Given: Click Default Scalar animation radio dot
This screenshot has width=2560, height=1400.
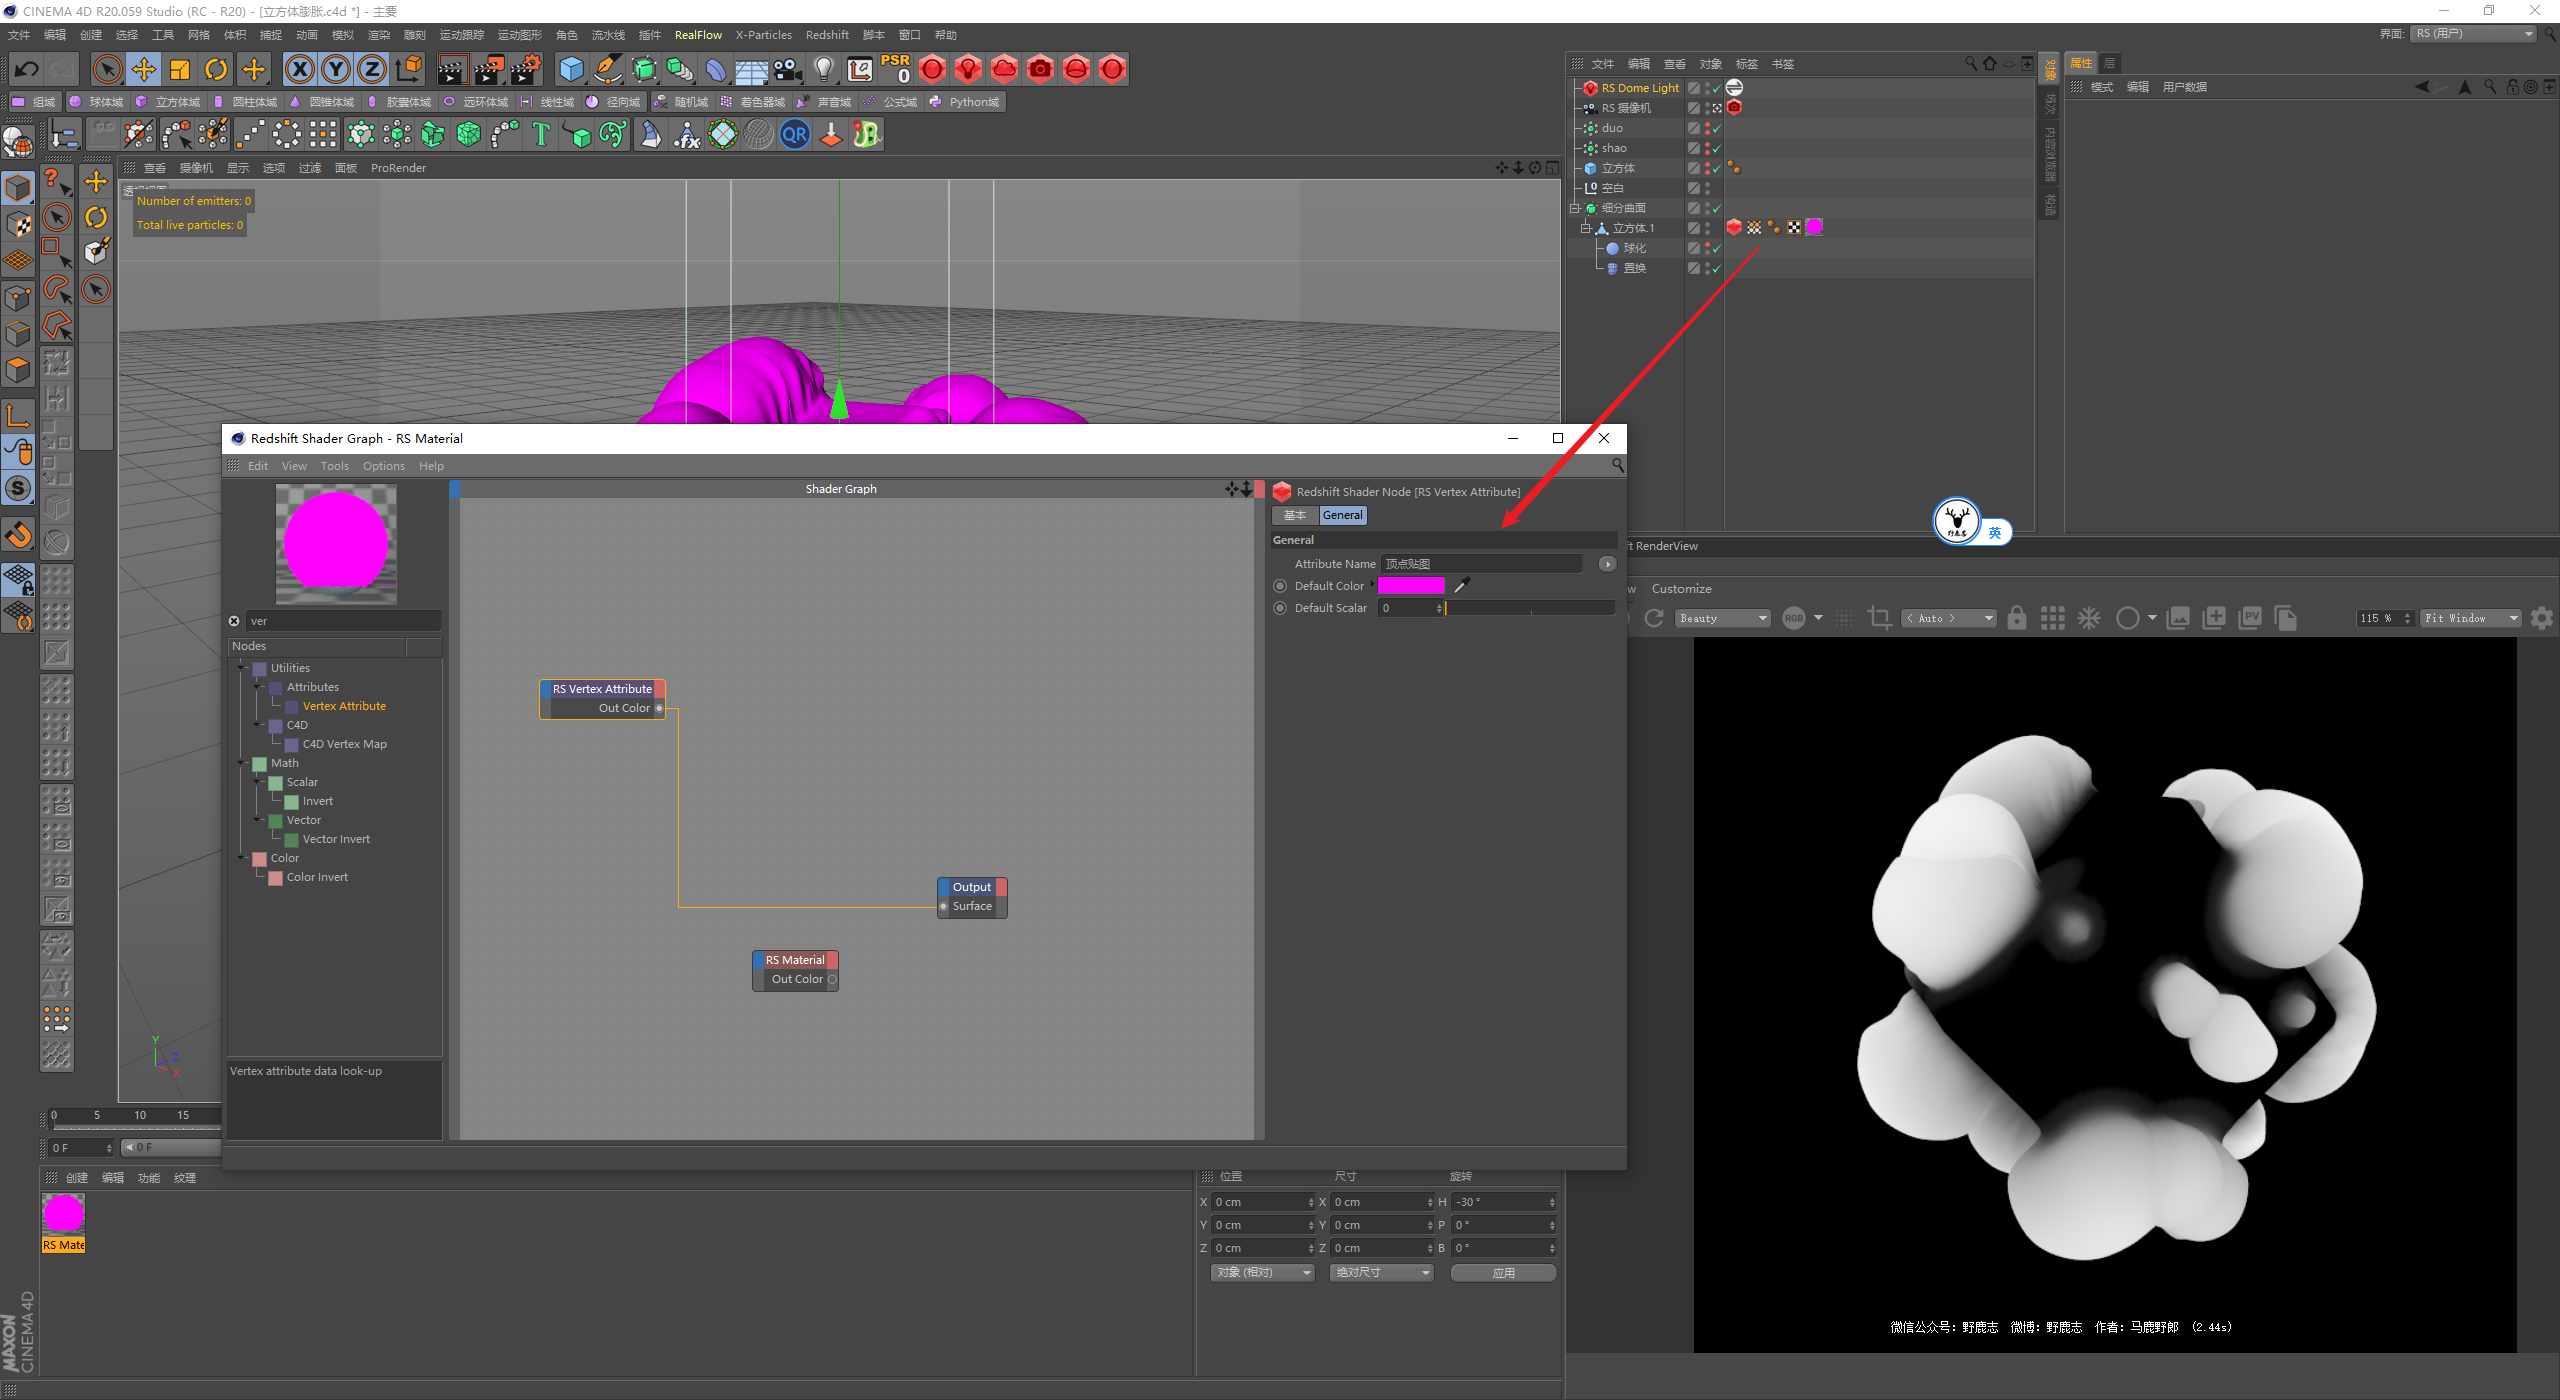Looking at the screenshot, I should click(1280, 608).
